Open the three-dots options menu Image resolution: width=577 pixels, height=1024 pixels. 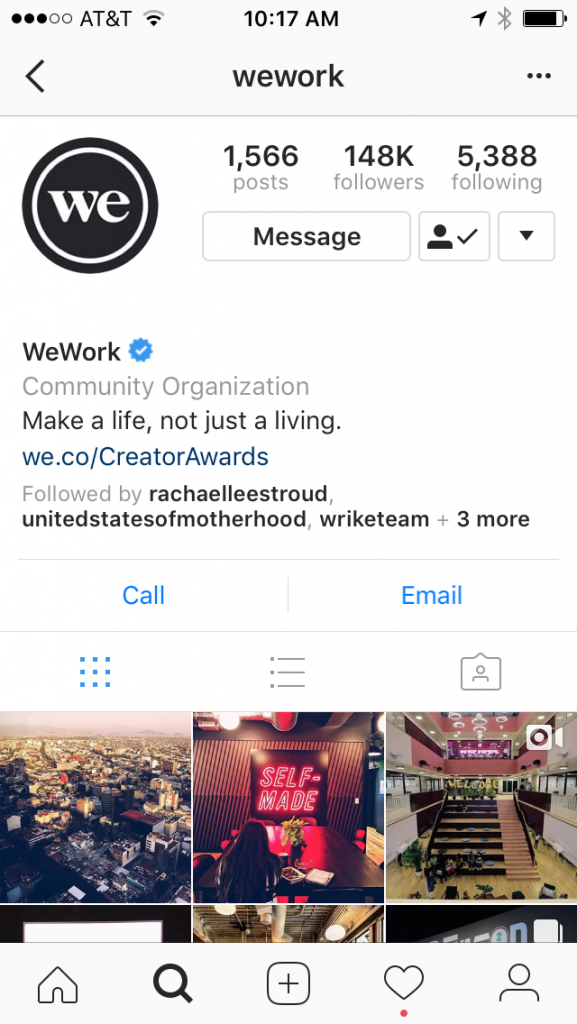(x=538, y=76)
